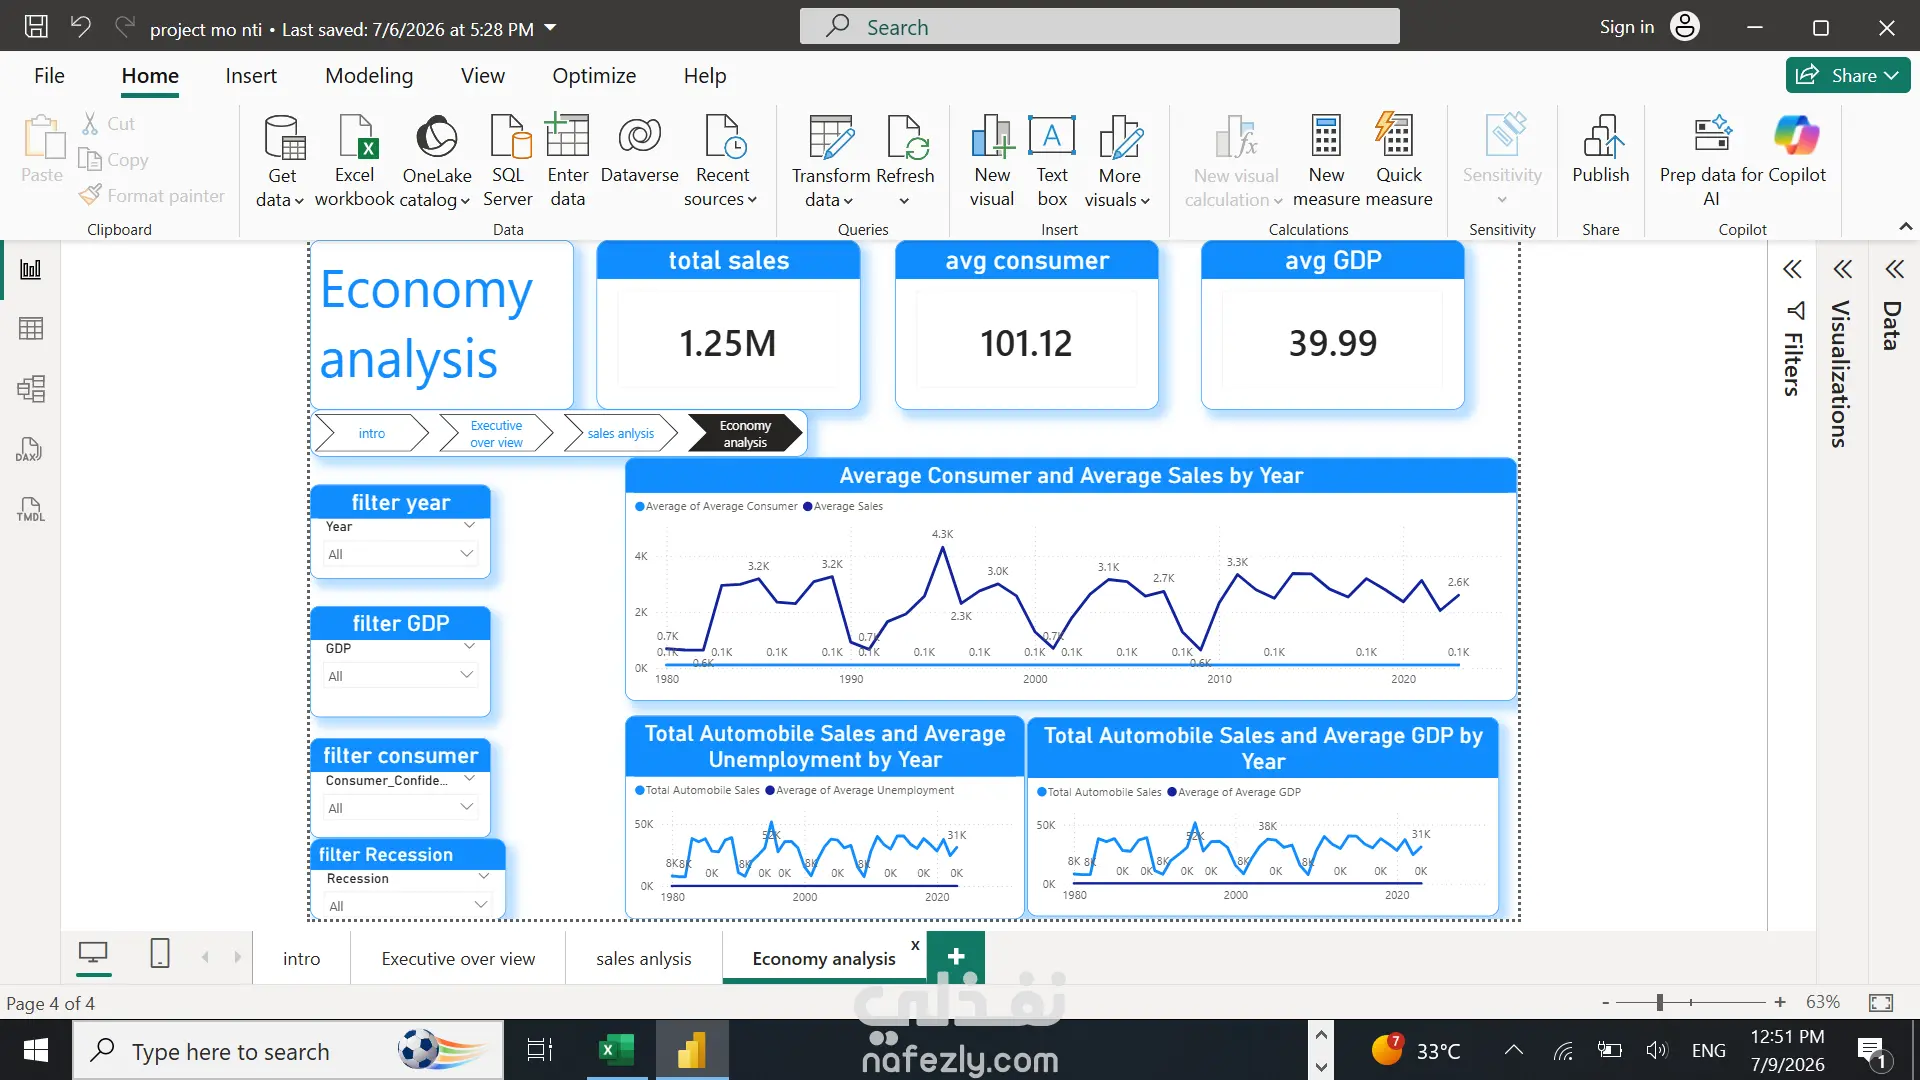
Task: Publish the report
Action: point(1601,150)
